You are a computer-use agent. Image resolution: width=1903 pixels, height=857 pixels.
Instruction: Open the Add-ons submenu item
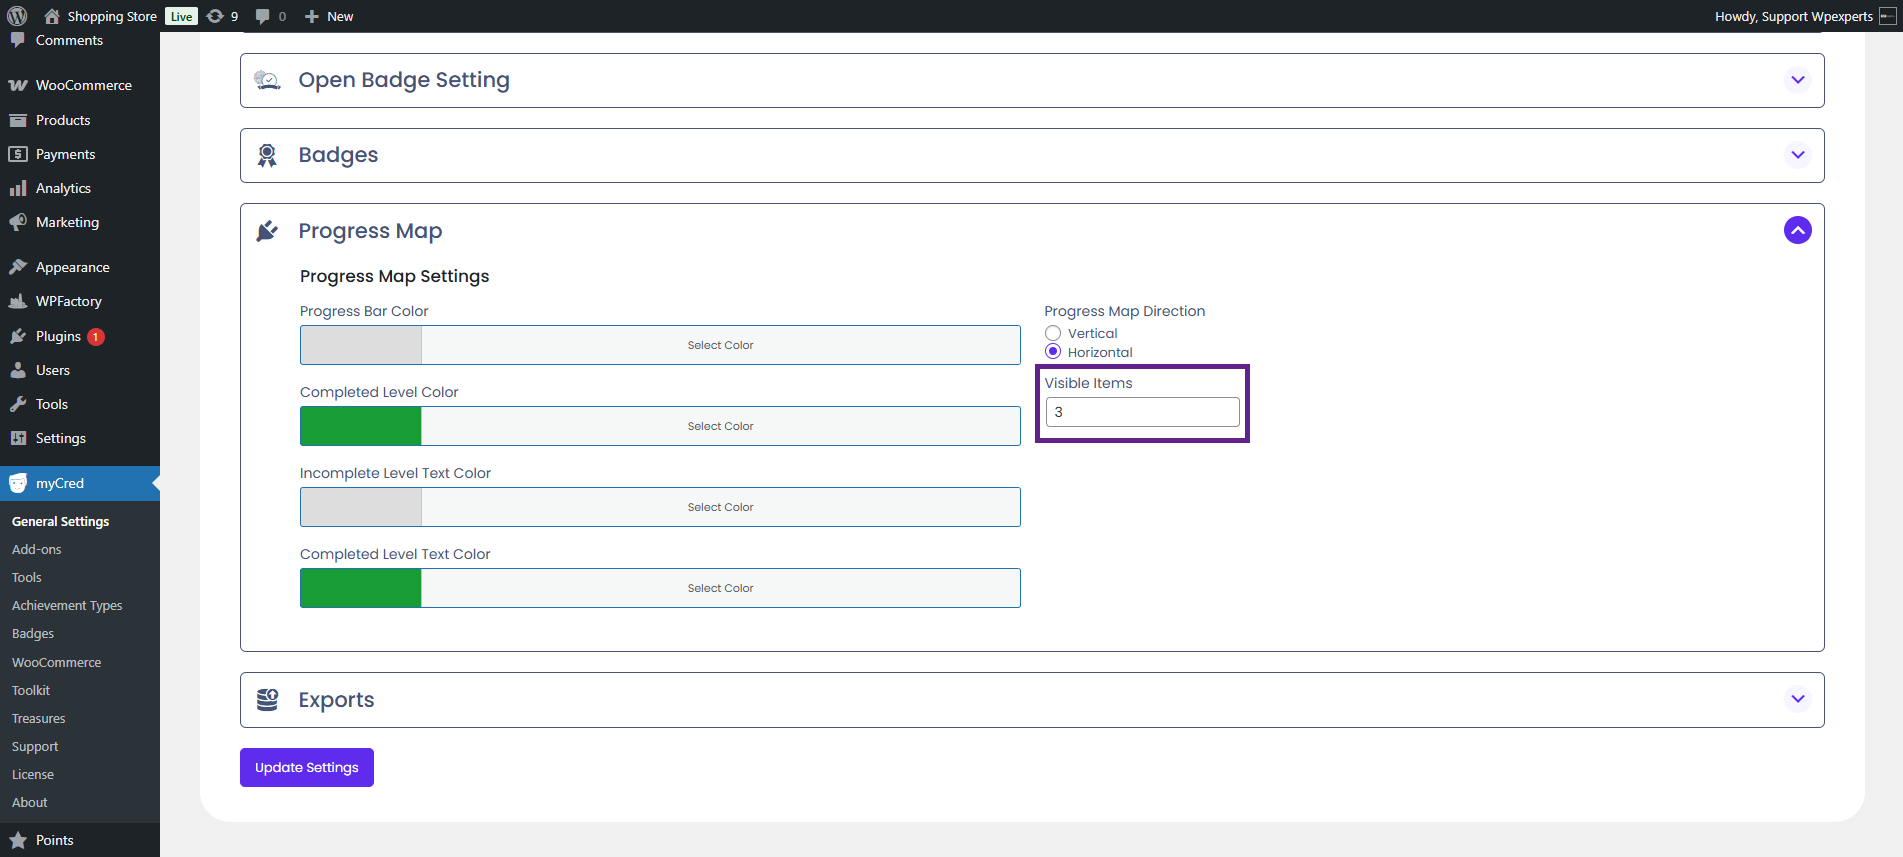[x=37, y=550]
